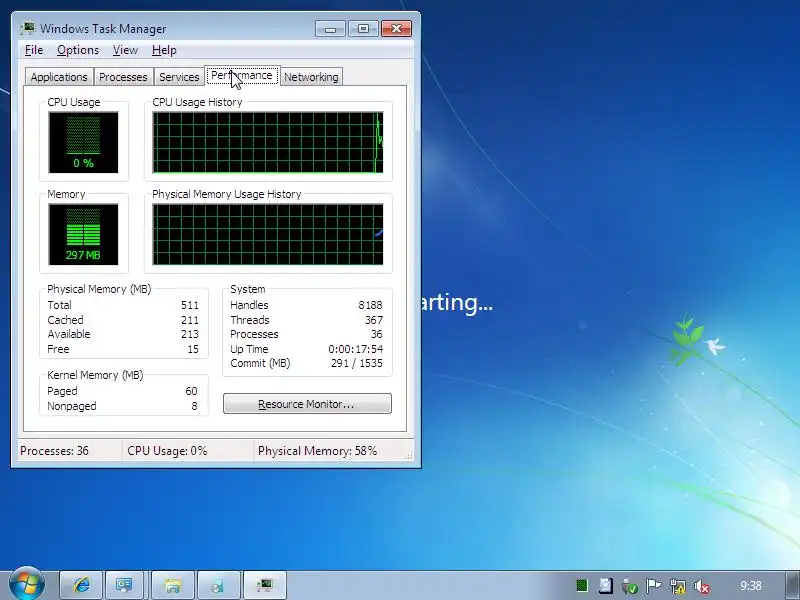Click the 9:38 taskbar clock
Screen dimensions: 800x600
[751, 586]
